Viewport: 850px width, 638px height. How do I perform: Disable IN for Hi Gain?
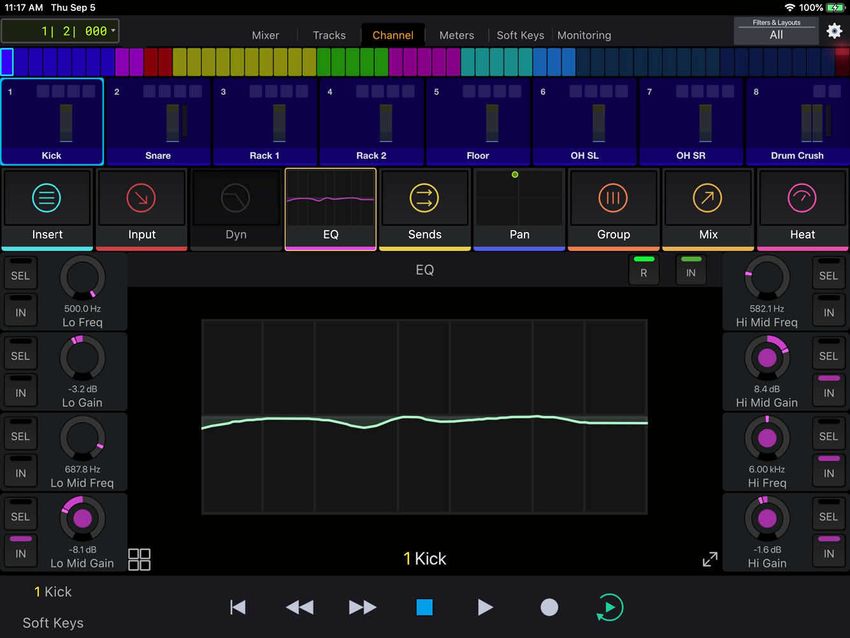829,550
